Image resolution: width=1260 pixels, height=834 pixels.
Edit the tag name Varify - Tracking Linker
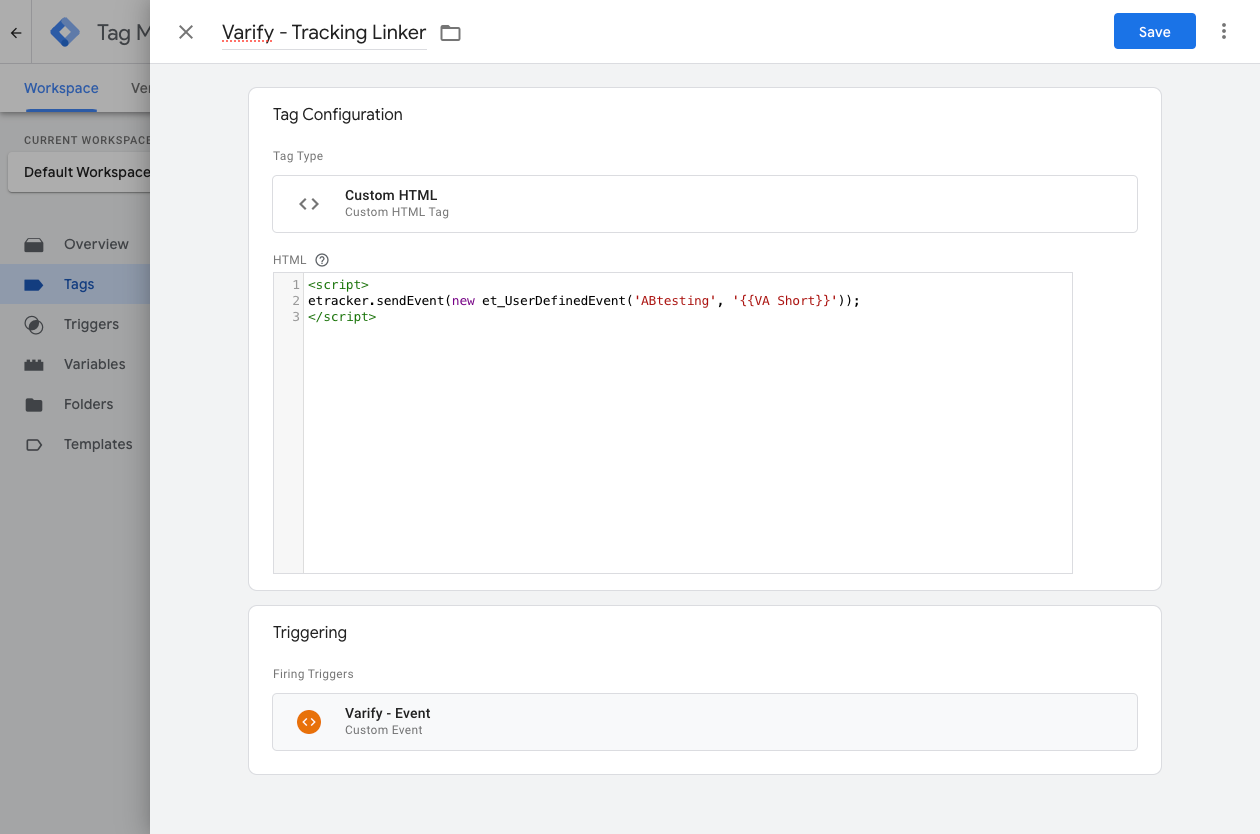pyautogui.click(x=324, y=33)
